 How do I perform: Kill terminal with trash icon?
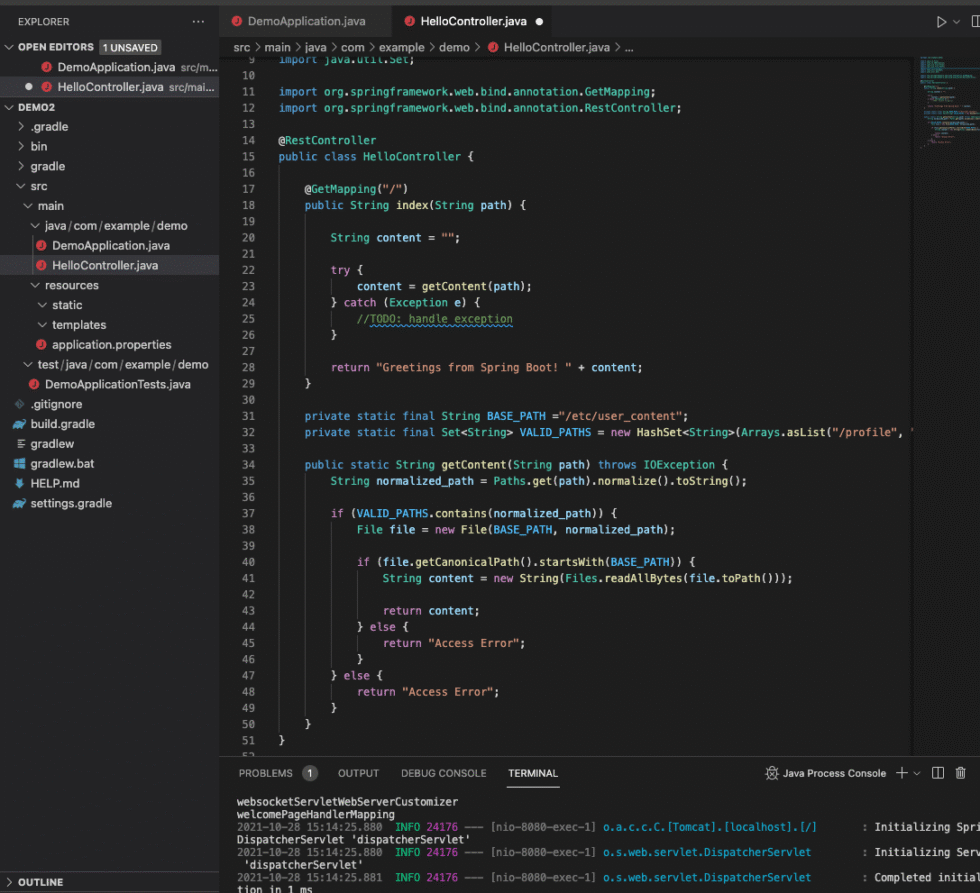click(x=961, y=773)
